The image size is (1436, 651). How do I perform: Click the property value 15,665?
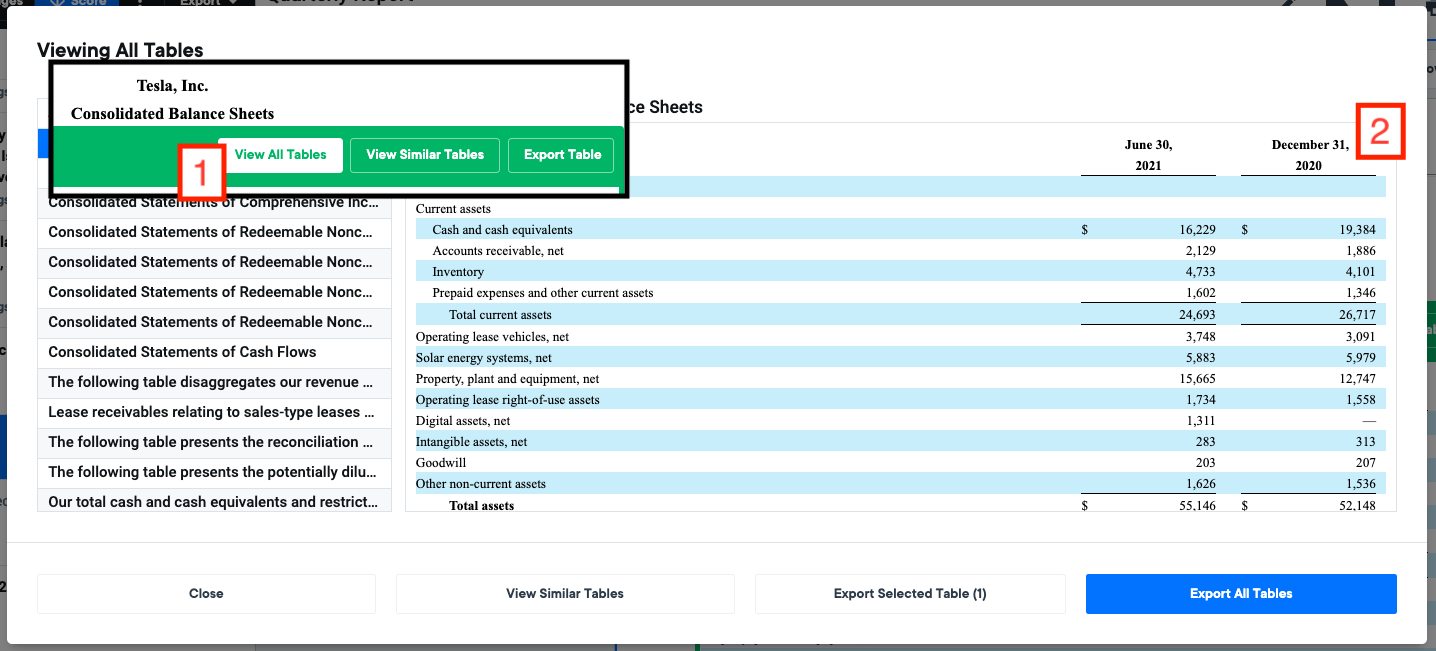click(1198, 379)
